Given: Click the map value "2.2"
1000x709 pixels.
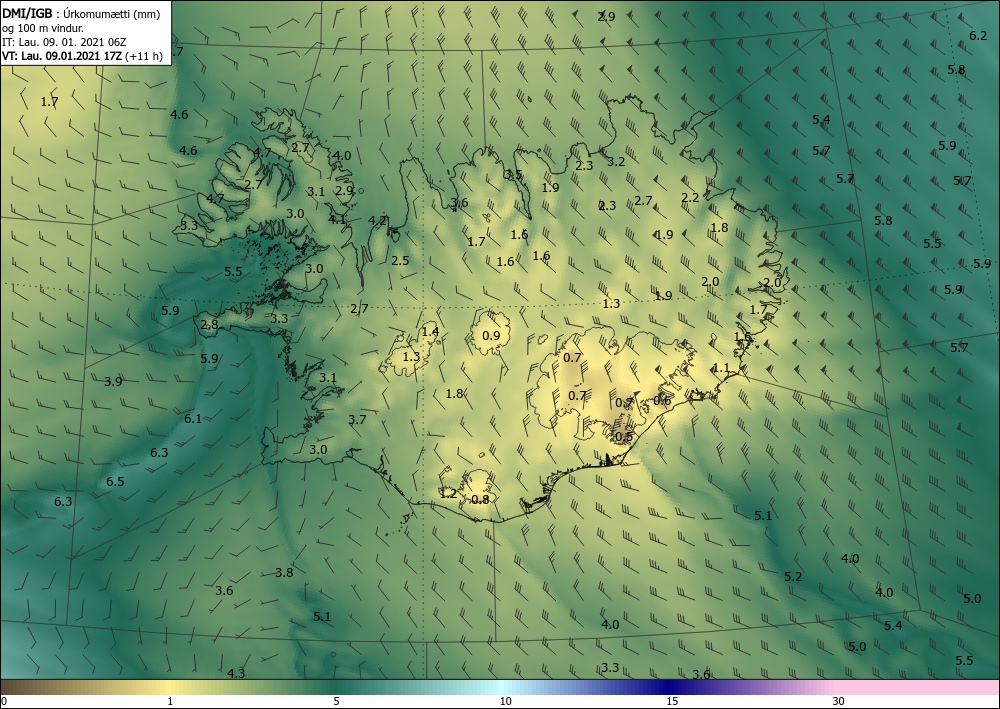Looking at the screenshot, I should pyautogui.click(x=690, y=198).
